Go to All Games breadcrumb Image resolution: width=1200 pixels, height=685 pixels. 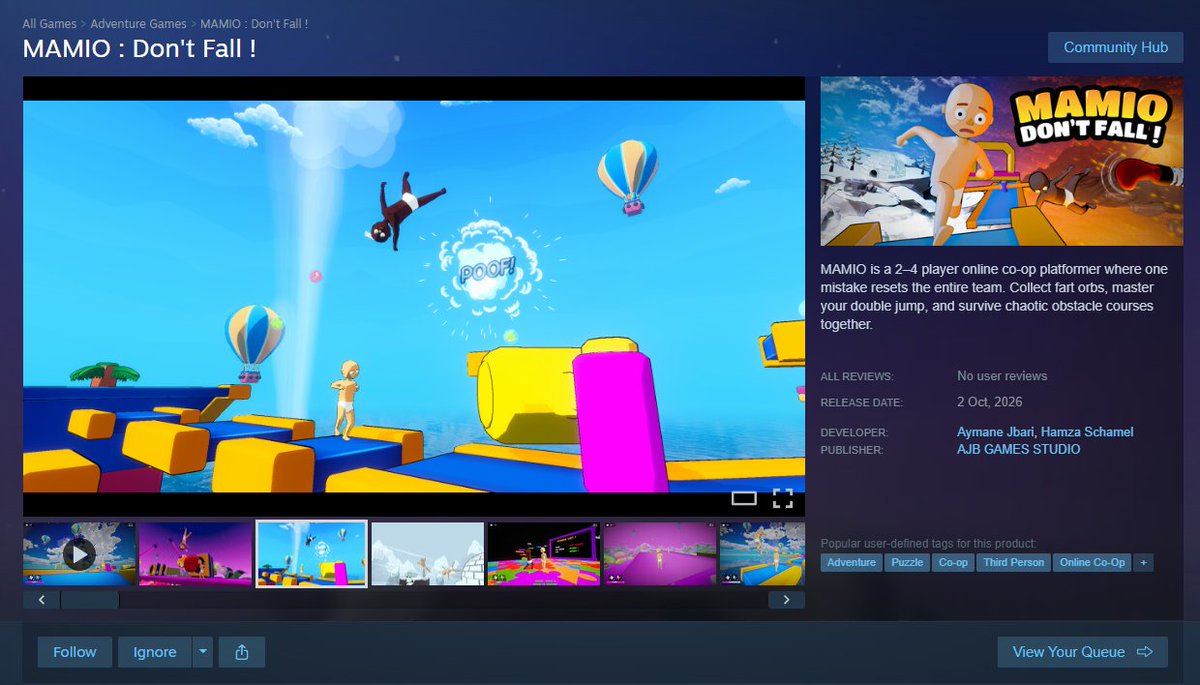click(x=50, y=23)
